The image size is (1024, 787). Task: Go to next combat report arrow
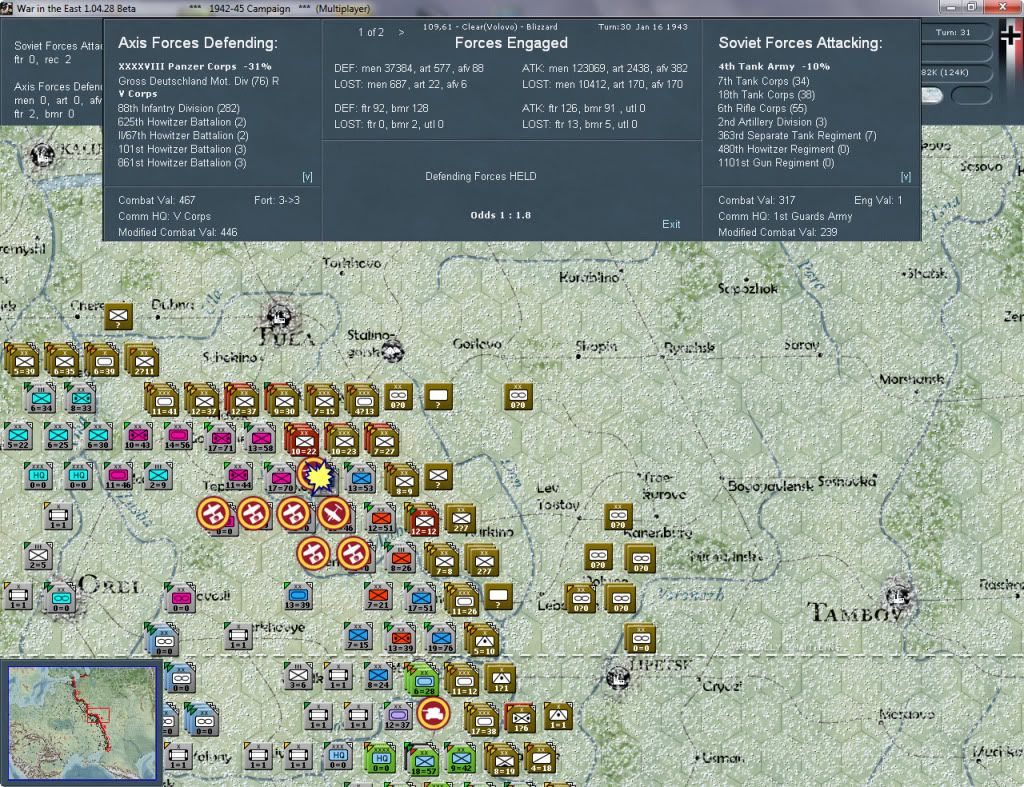401,32
